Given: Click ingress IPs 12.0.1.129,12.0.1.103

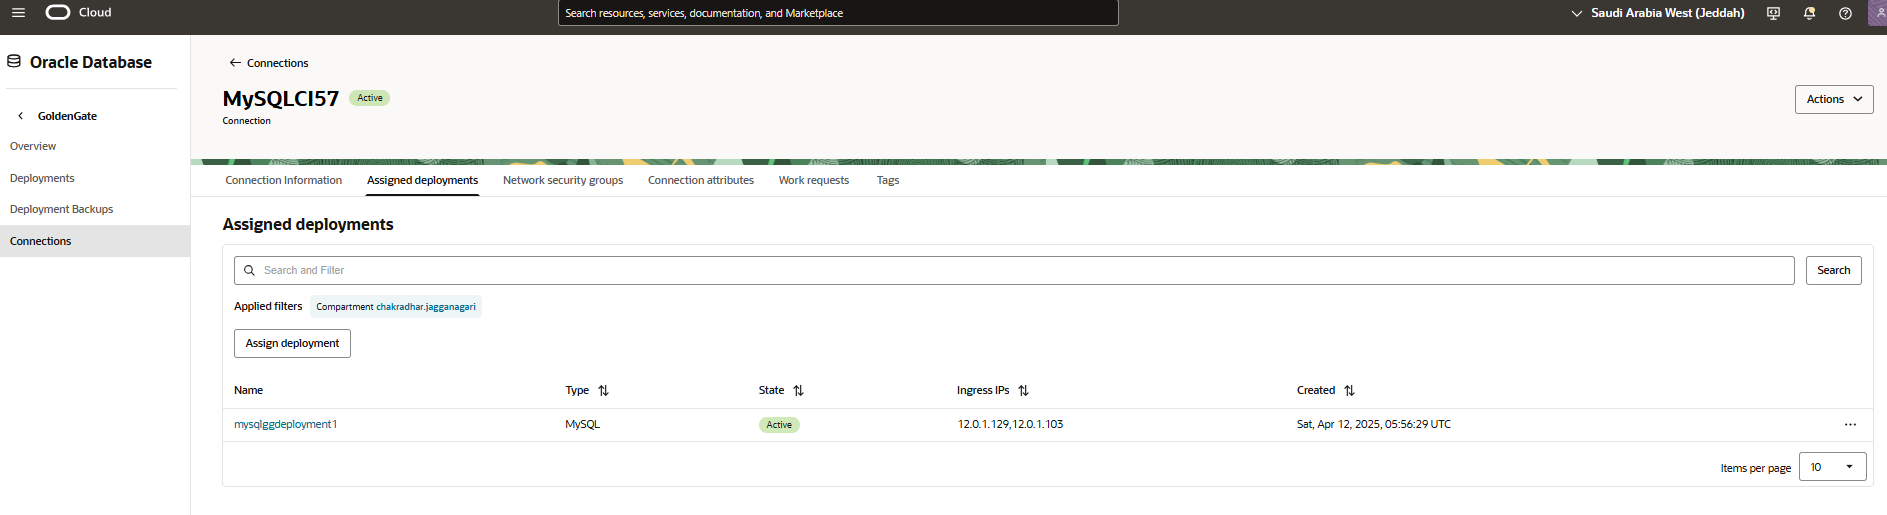Looking at the screenshot, I should click(1010, 424).
